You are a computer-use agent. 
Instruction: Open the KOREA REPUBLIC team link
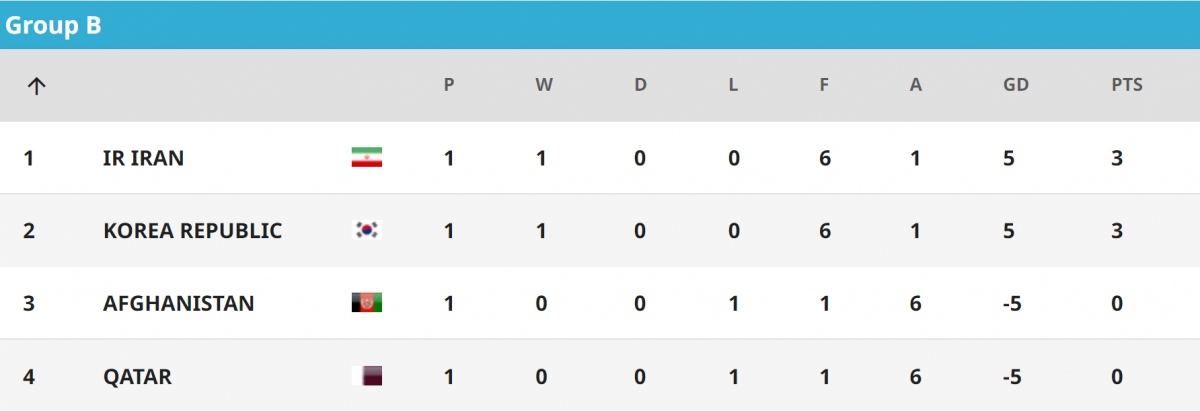pos(192,231)
